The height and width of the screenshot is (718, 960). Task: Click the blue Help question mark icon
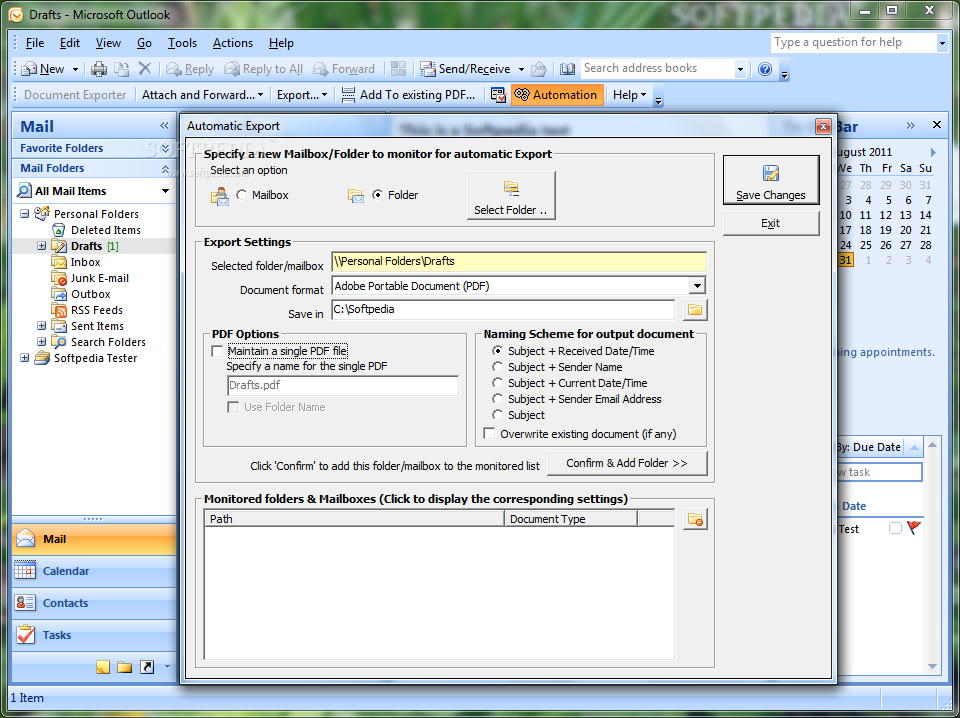pos(765,69)
